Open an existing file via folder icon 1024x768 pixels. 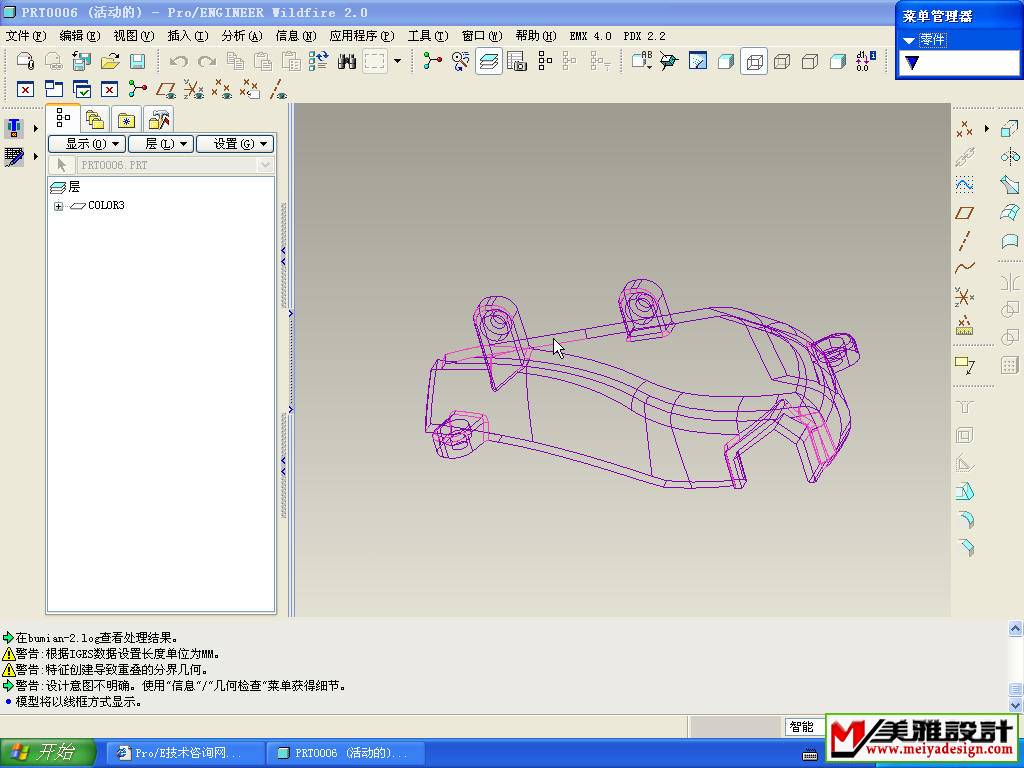point(110,62)
